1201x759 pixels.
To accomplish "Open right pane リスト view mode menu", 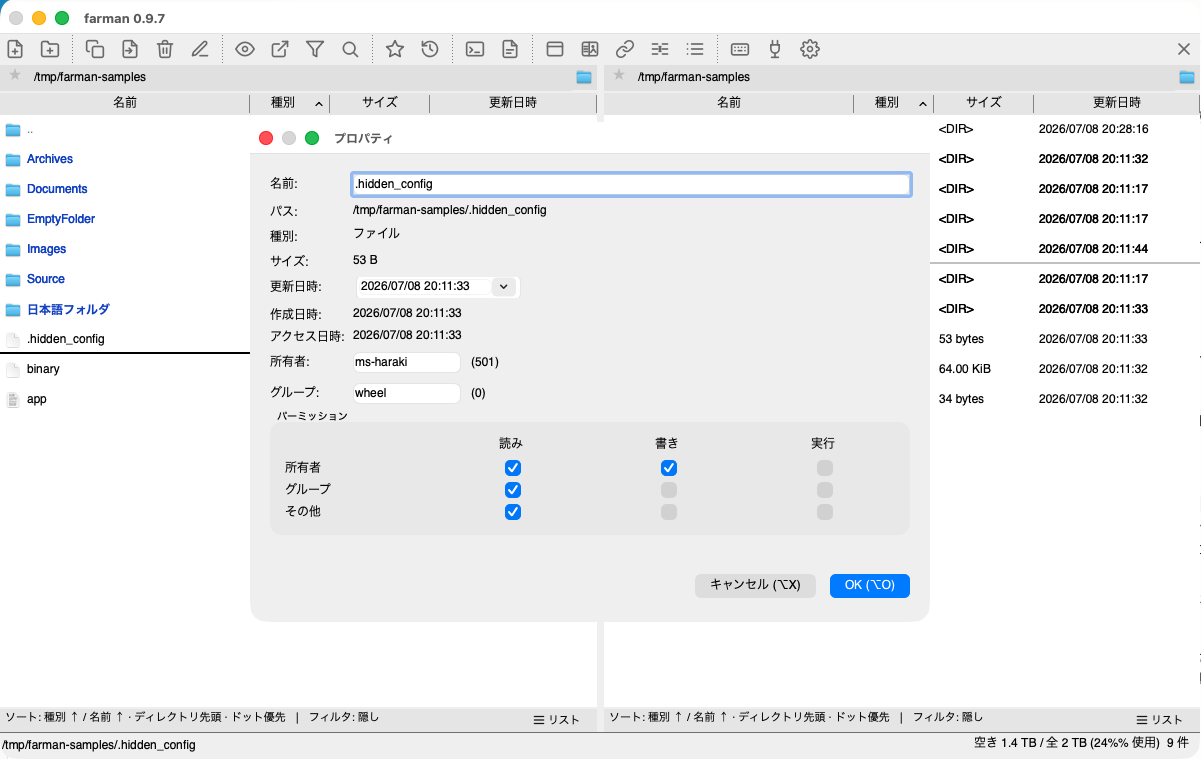I will 1160,720.
